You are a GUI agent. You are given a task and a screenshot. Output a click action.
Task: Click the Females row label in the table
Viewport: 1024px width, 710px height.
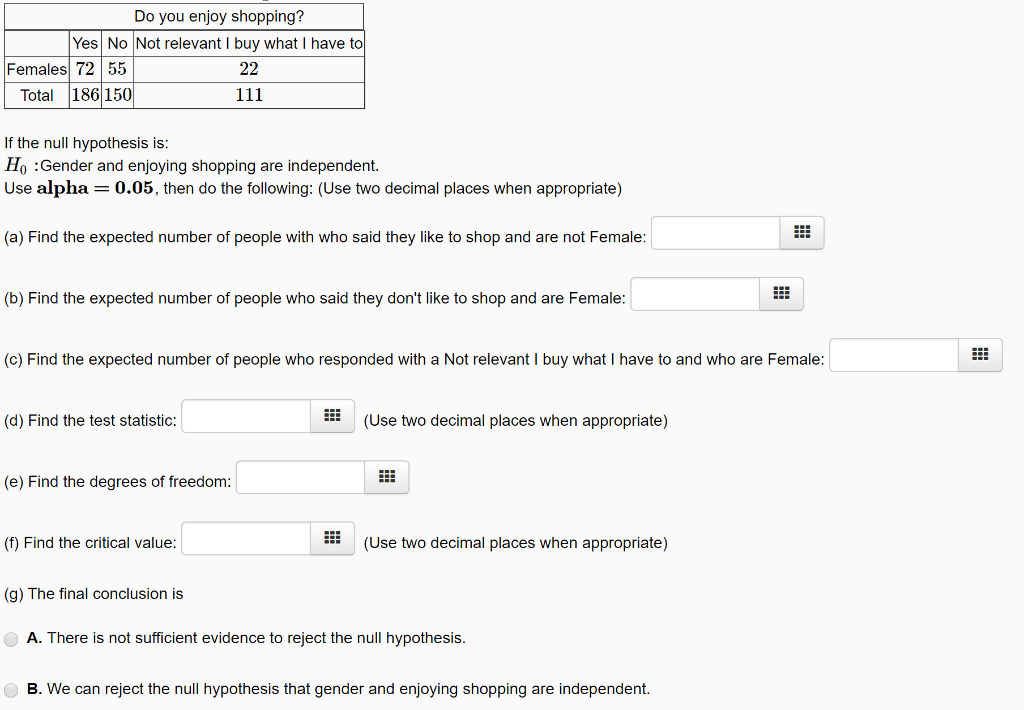(x=36, y=69)
